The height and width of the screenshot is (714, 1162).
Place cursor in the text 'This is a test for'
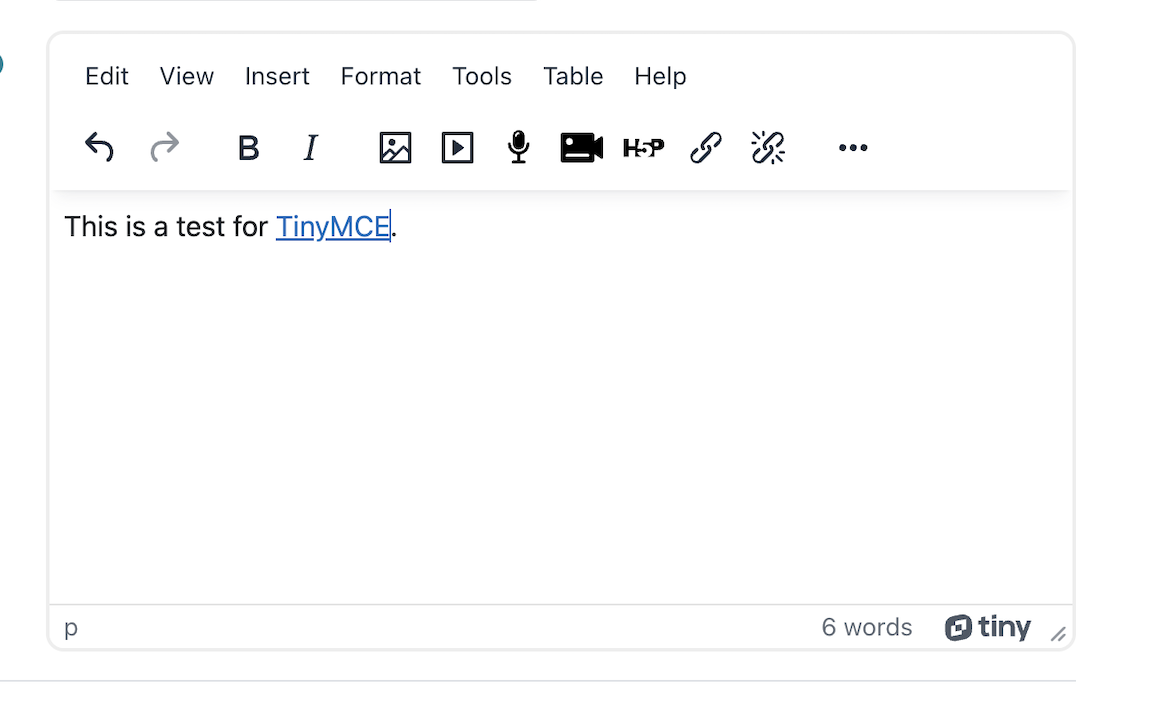tap(166, 227)
